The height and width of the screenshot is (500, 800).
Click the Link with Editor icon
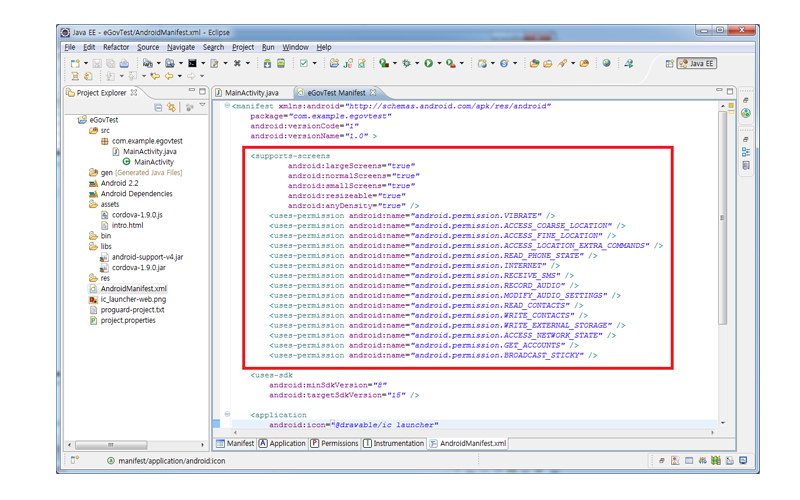172,107
